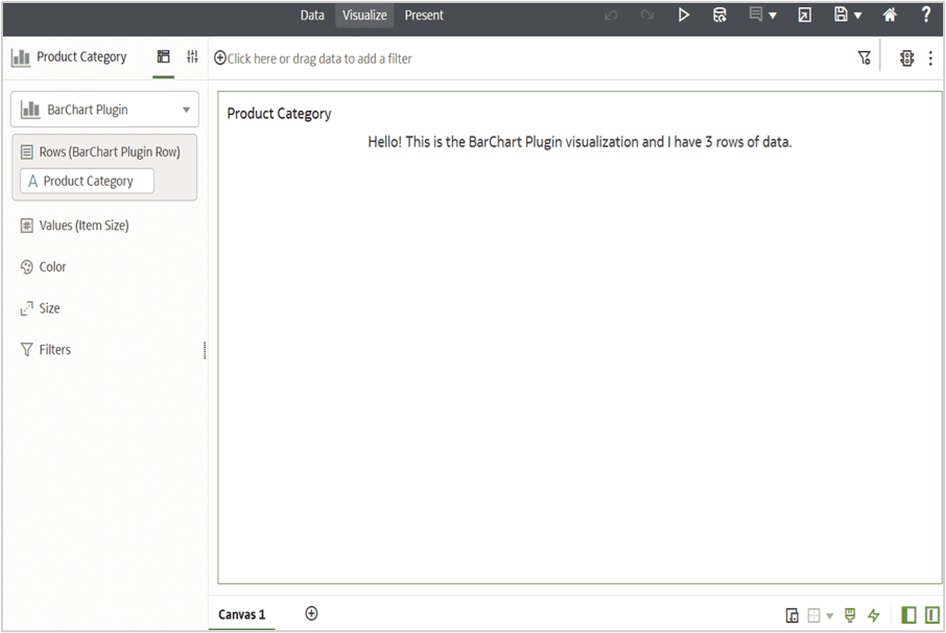Screen dimensions: 946x633
Task: Click the filter bar prompt text
Action: coord(320,59)
